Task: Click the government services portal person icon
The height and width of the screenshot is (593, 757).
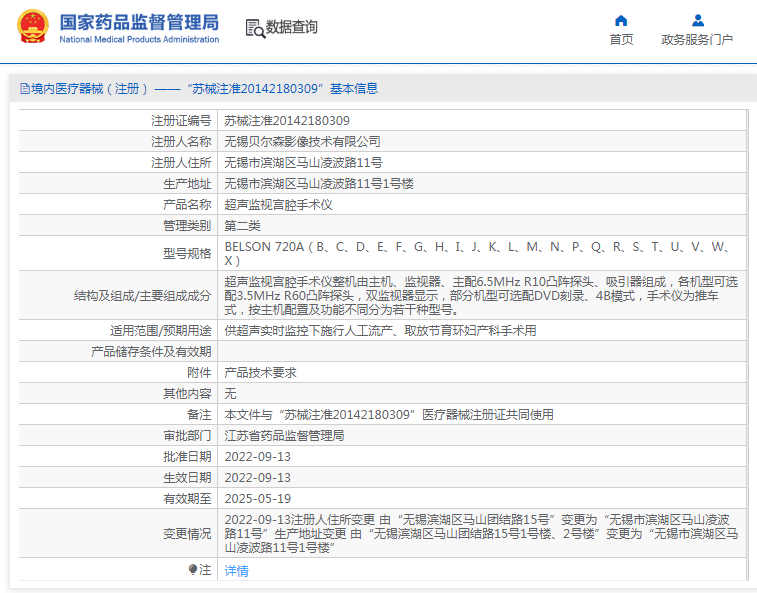Action: [x=698, y=21]
